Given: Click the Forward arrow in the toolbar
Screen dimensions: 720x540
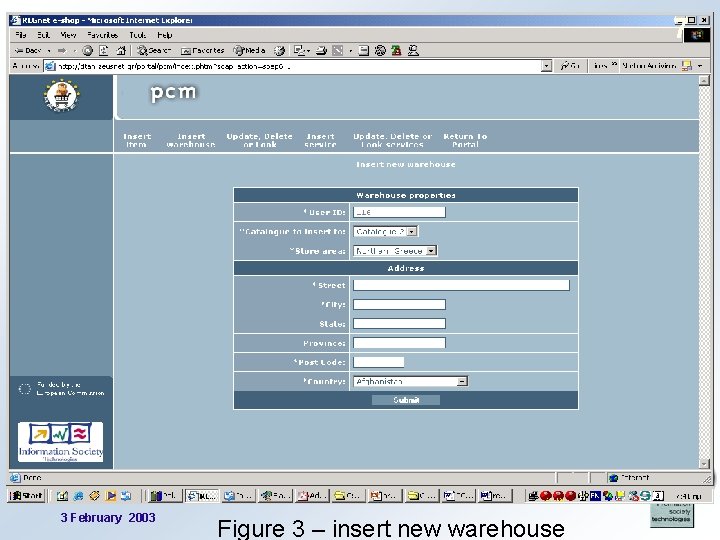Looking at the screenshot, I should 62,51.
